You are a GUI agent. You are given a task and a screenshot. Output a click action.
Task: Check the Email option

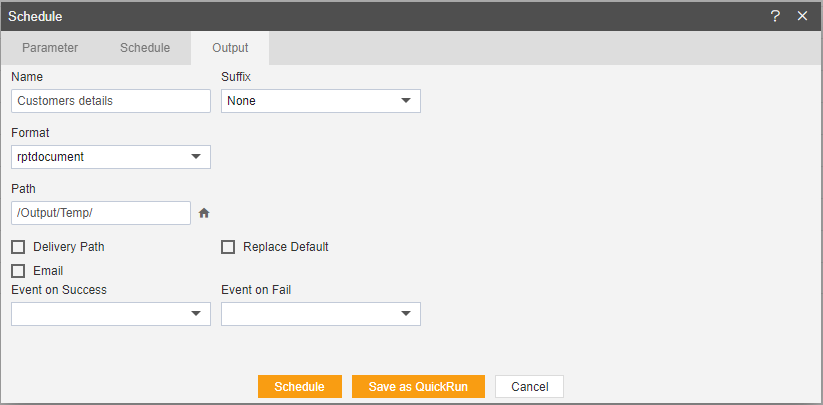pos(18,271)
